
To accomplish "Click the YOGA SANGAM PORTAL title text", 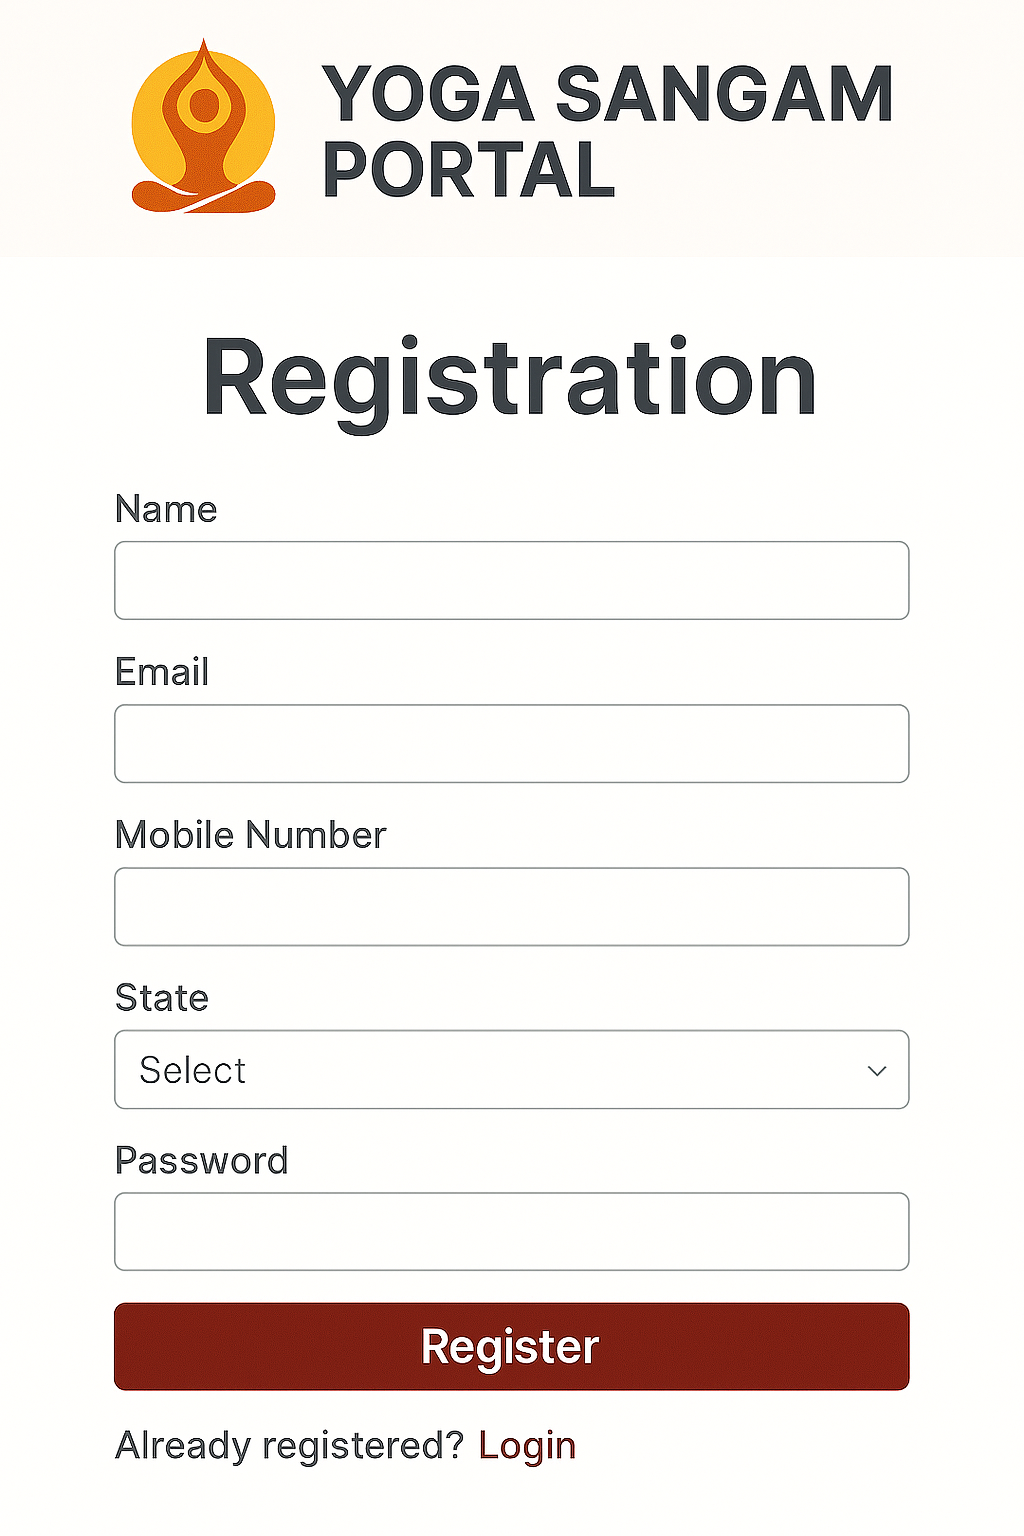I will [x=606, y=131].
